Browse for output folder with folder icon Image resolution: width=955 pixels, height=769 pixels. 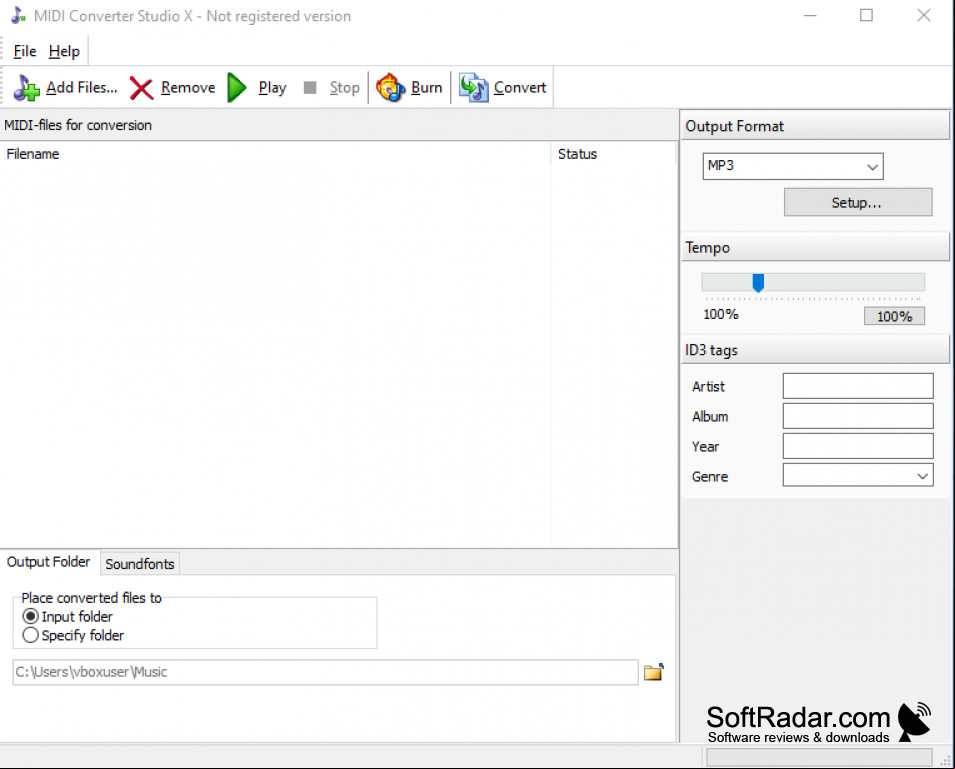pyautogui.click(x=654, y=672)
